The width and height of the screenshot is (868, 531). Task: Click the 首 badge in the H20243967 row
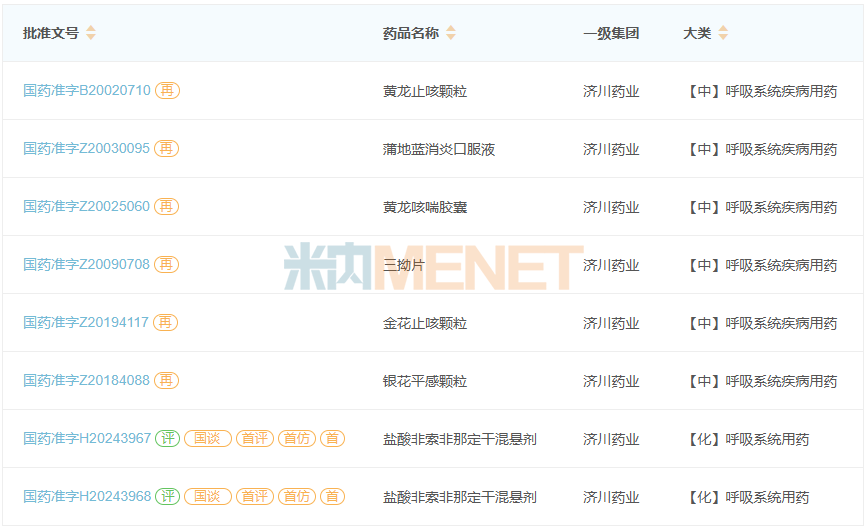point(332,439)
